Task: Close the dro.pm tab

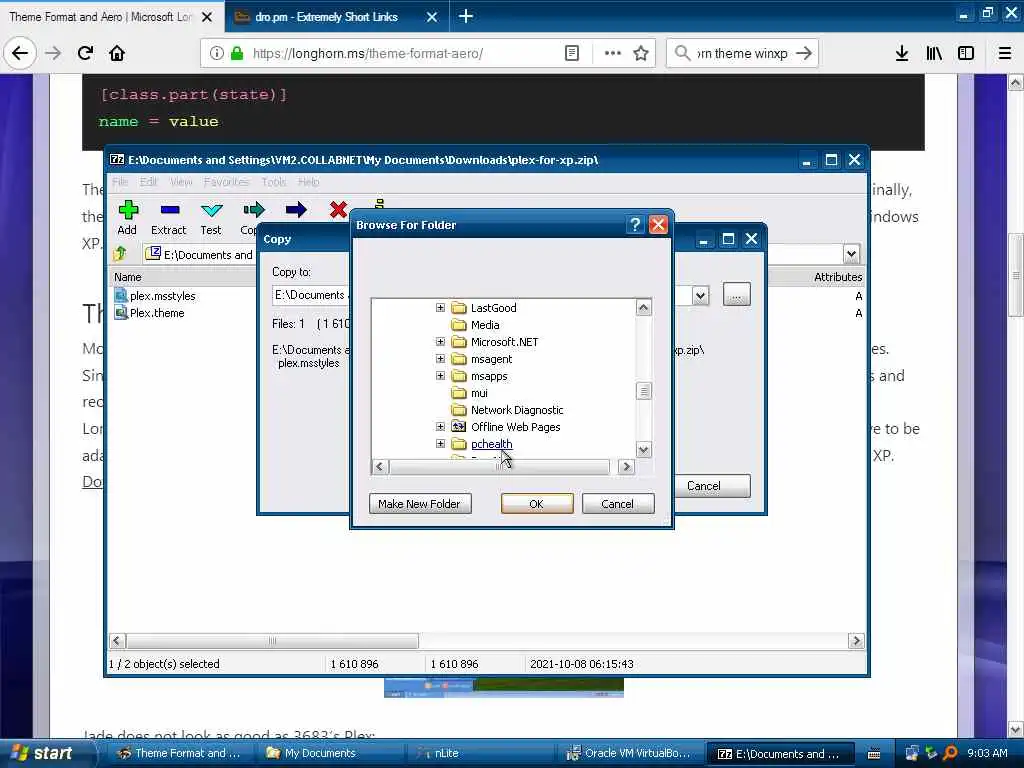Action: (x=432, y=17)
